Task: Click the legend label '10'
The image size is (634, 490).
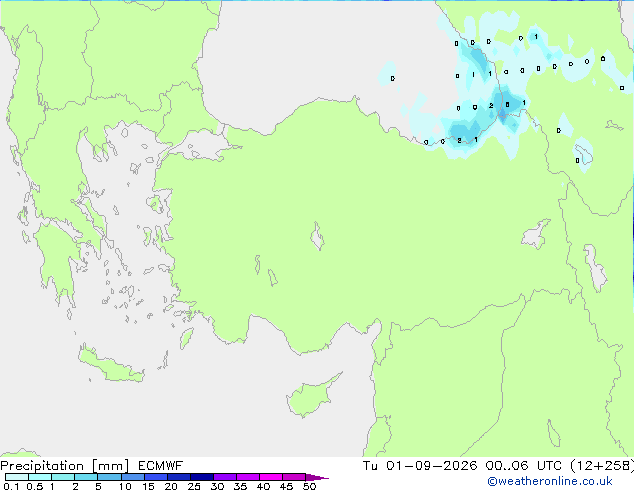Action: (125, 486)
